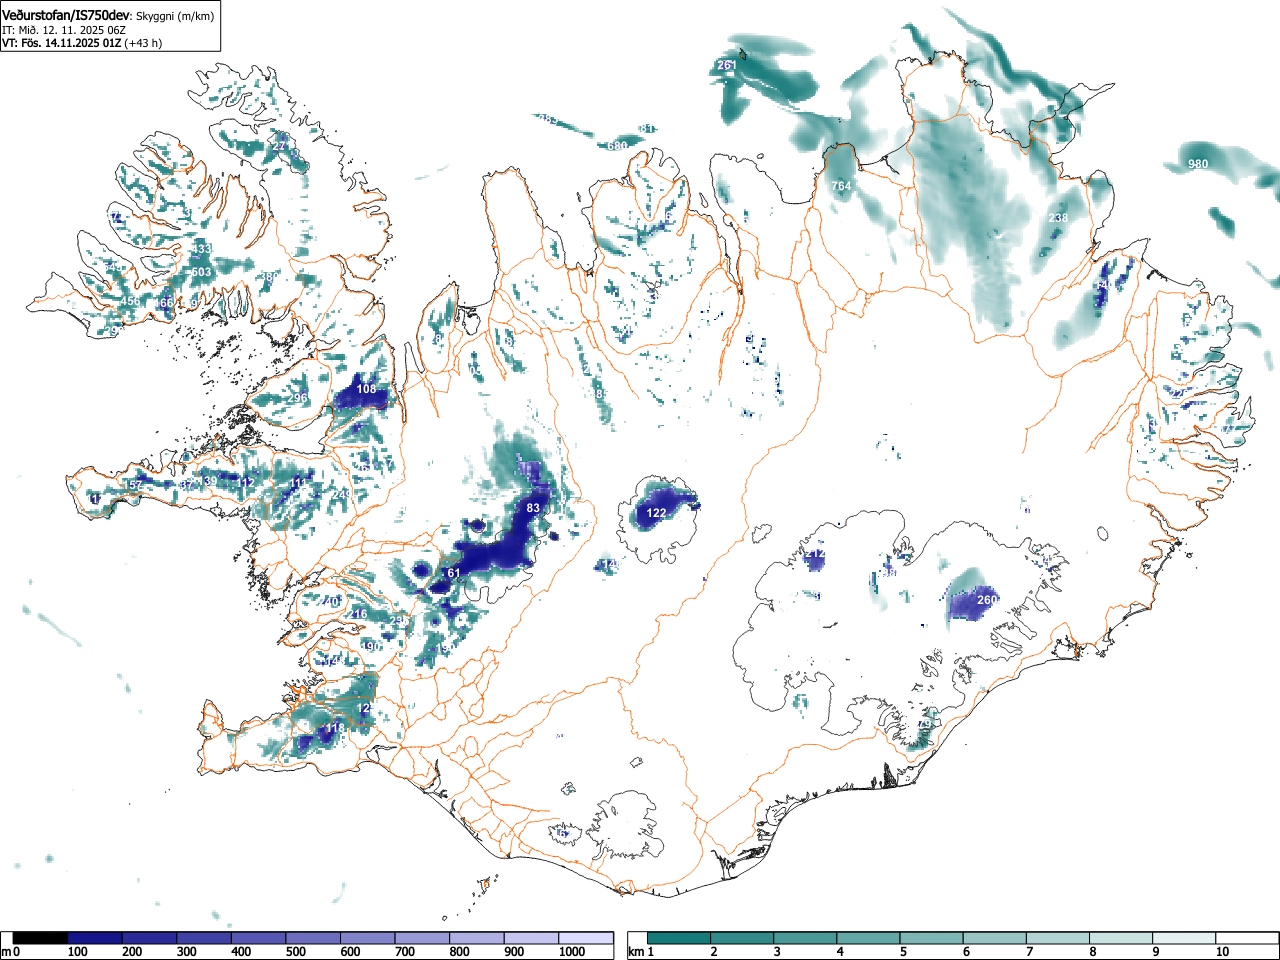
Task: Click the 'IT: Mið. 12. 11. 2025 06Z' line
Action: pyautogui.click(x=64, y=30)
